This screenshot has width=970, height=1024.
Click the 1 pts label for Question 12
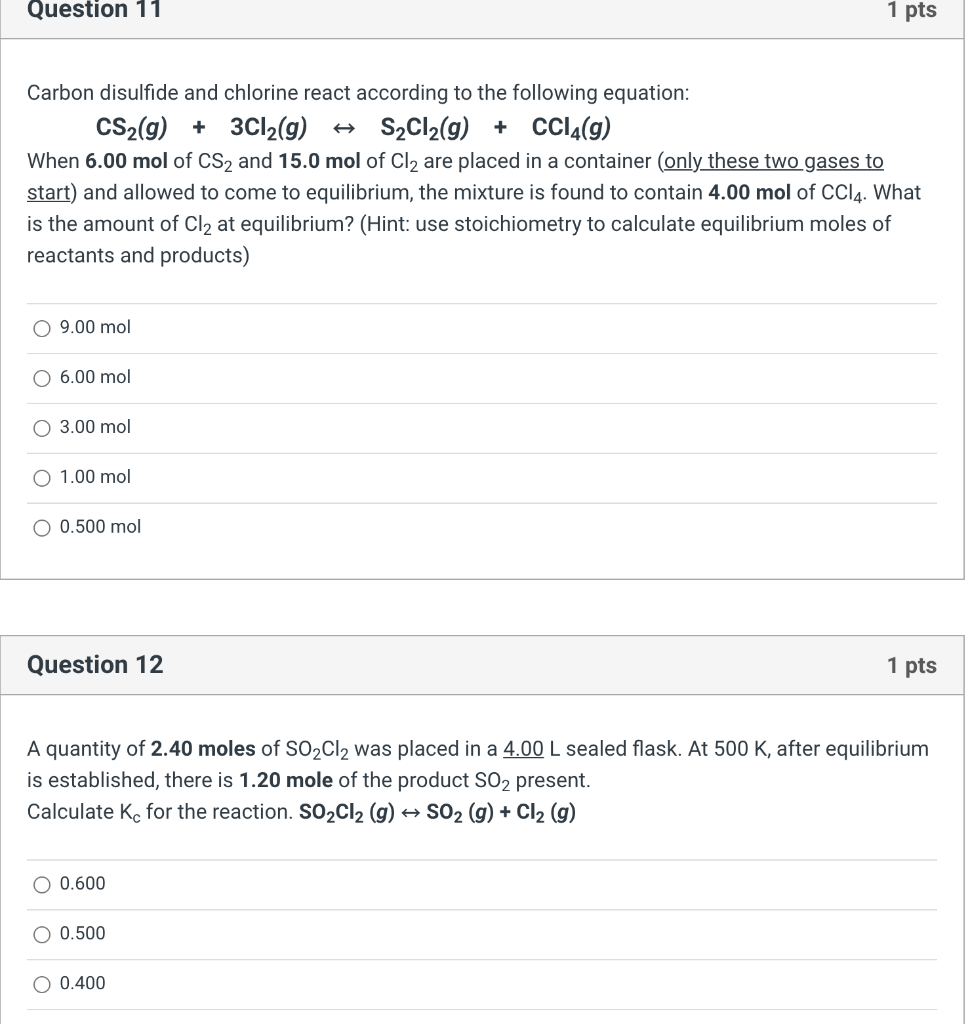[911, 664]
